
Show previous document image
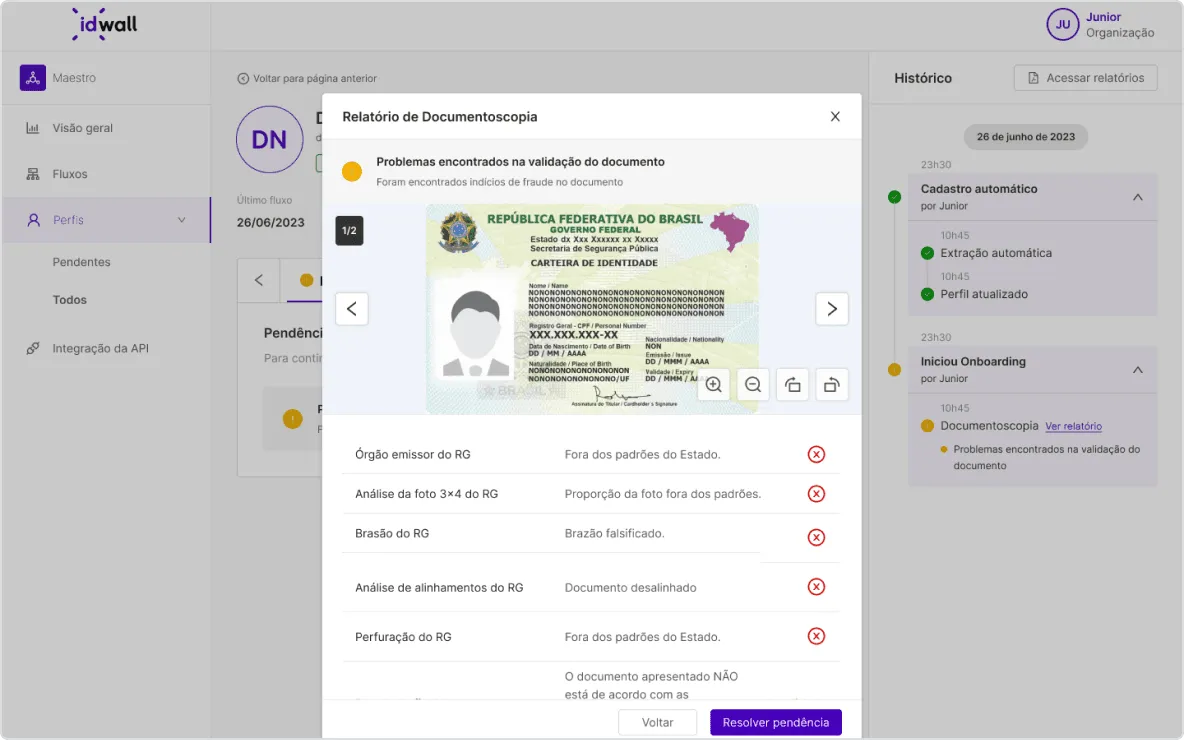click(x=352, y=309)
